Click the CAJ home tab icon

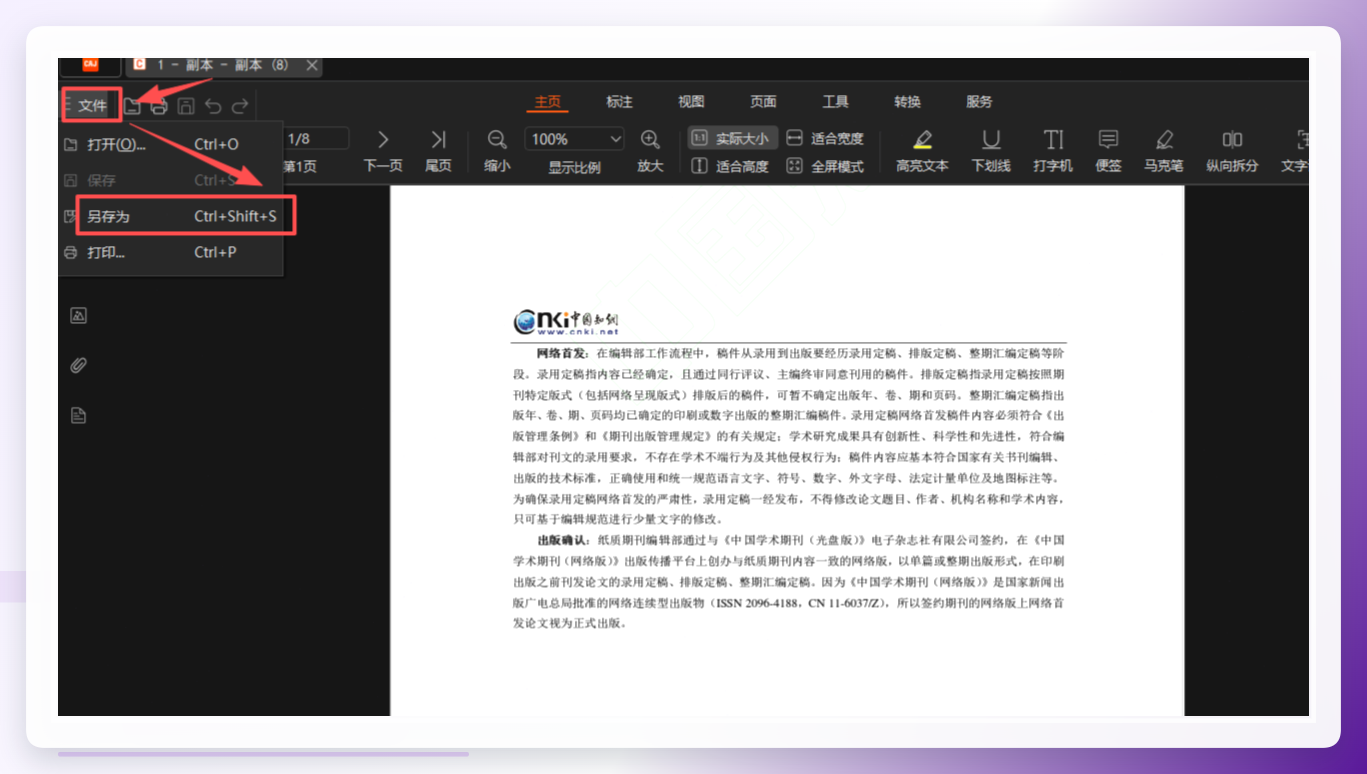[x=90, y=66]
